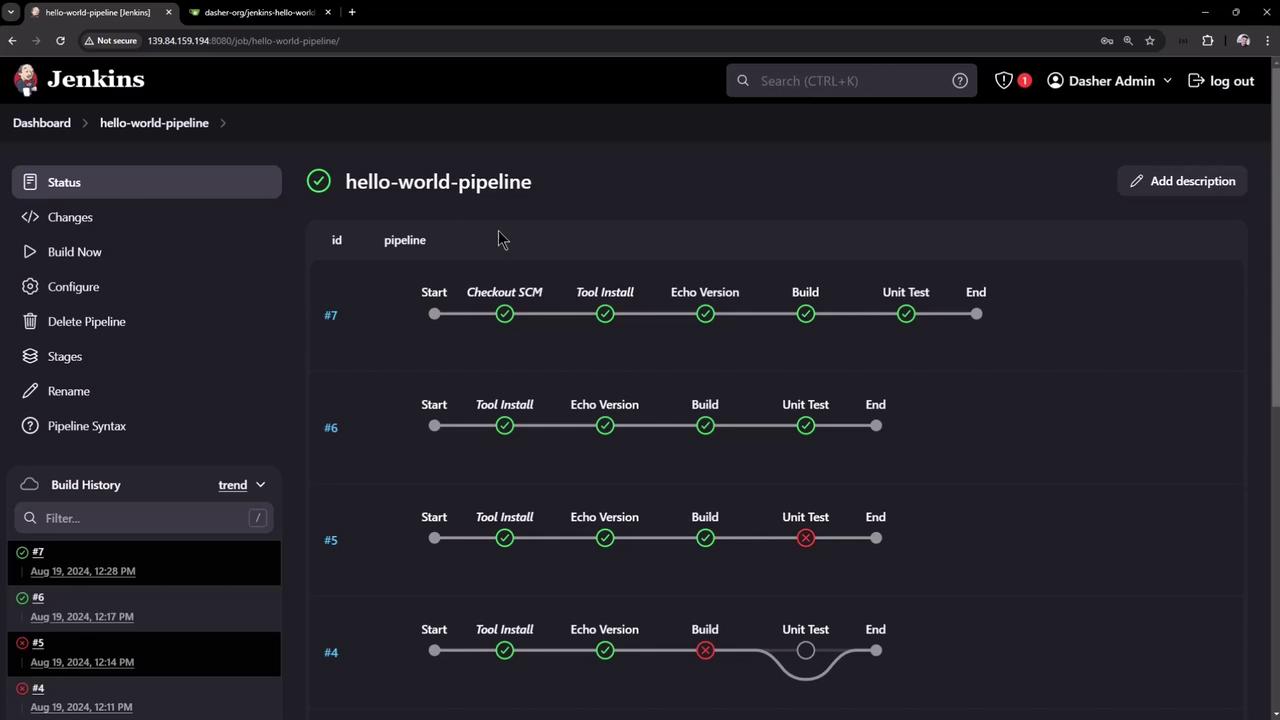The image size is (1280, 720).
Task: Click skipped Unit Test node in run #4
Action: click(806, 651)
